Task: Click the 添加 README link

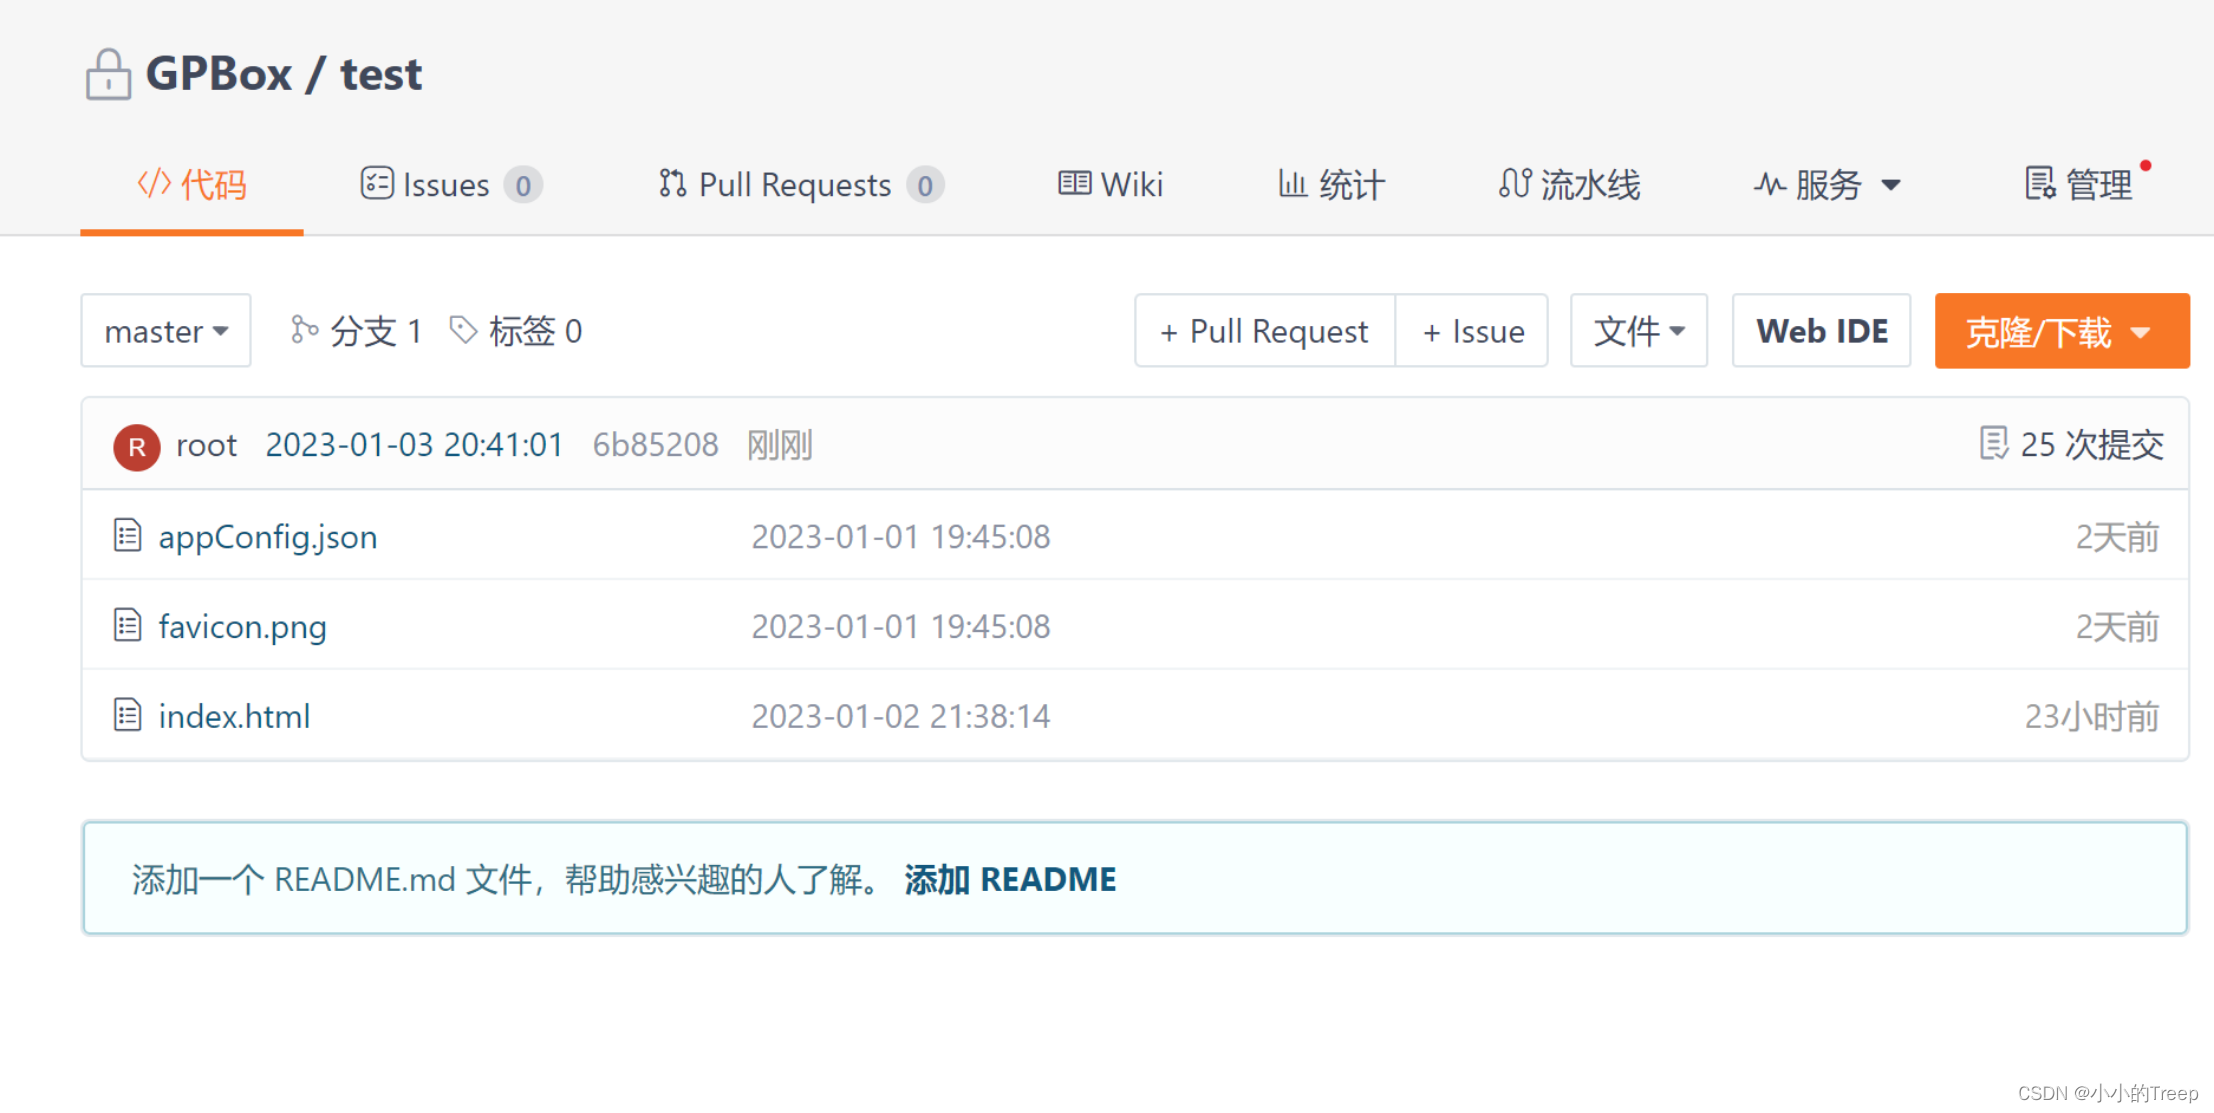Action: 1010,879
